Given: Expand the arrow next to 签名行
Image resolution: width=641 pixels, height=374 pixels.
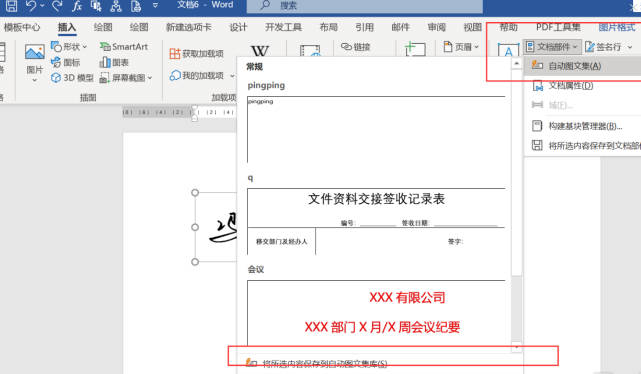Looking at the screenshot, I should point(630,47).
